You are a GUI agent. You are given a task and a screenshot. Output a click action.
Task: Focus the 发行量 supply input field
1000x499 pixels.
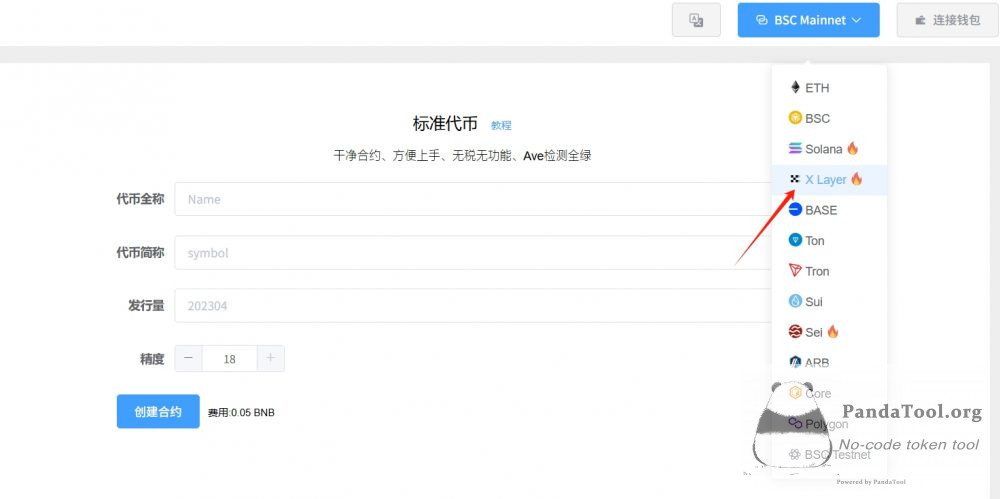473,306
